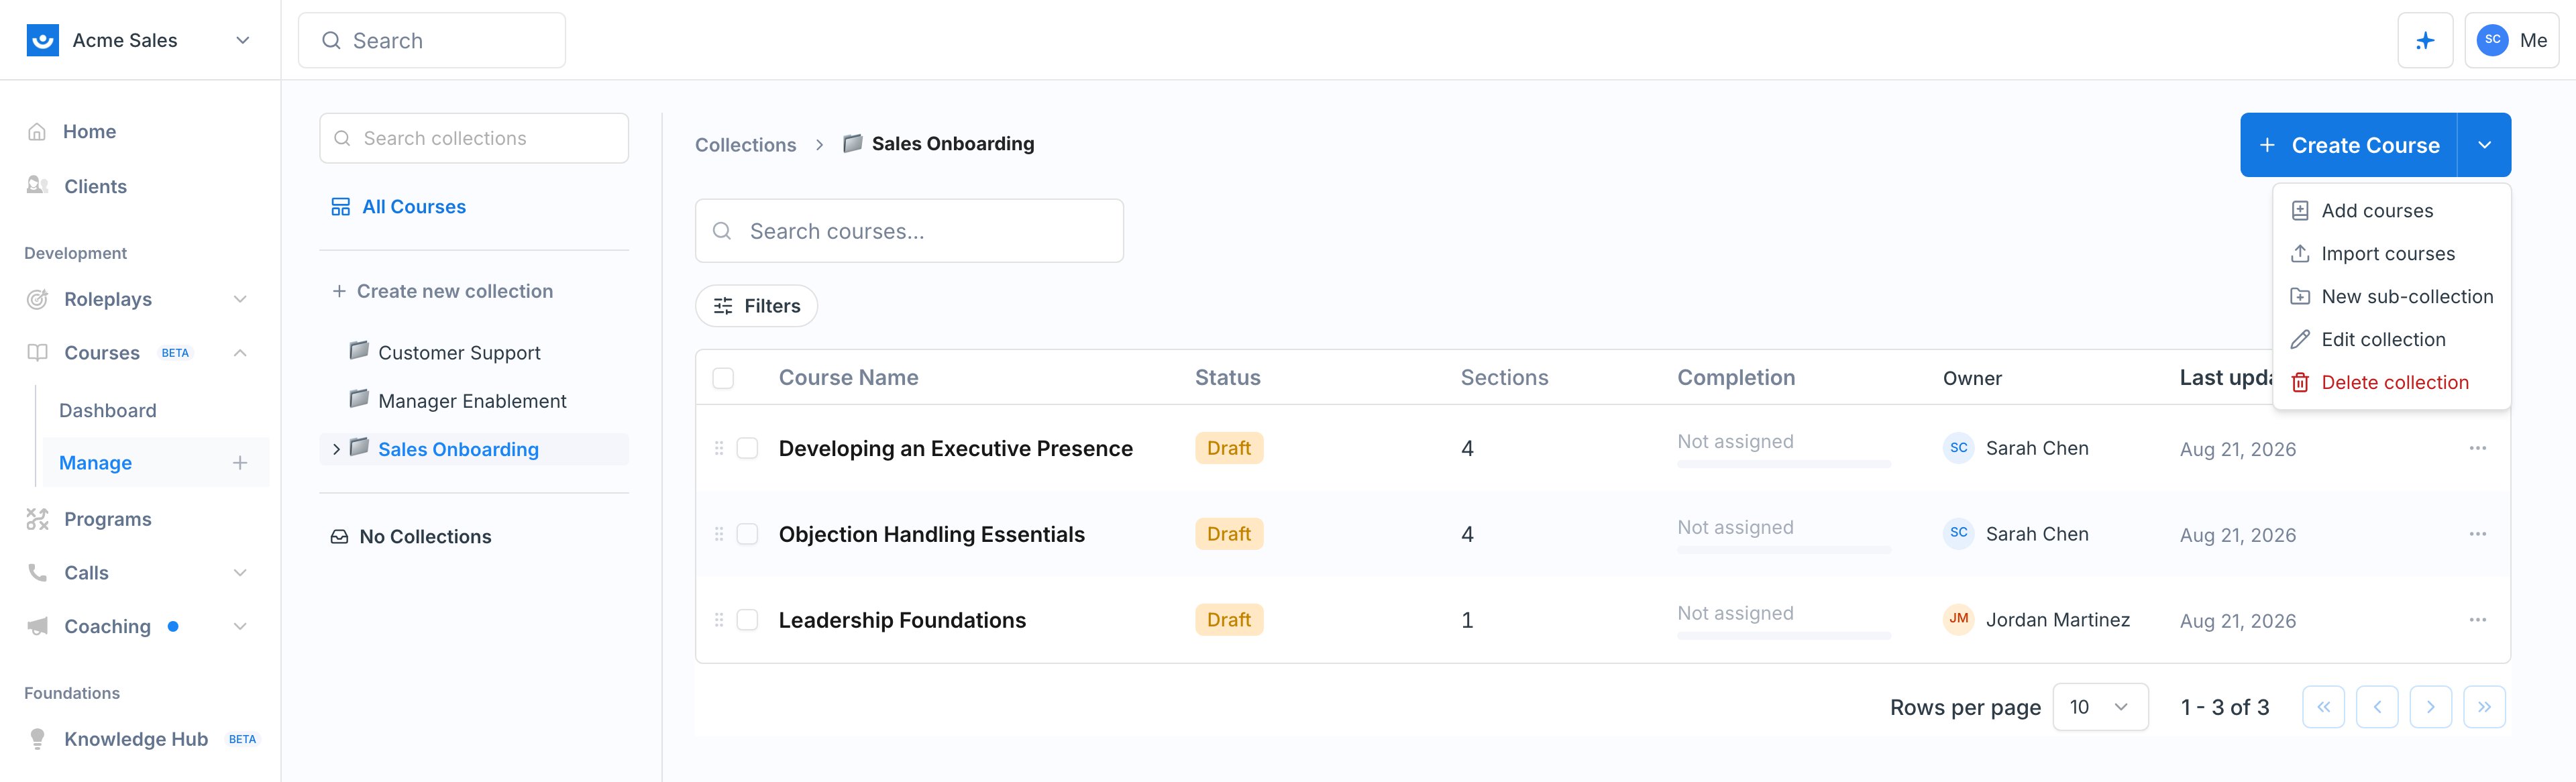Open the Dashboard sub-item
This screenshot has height=782, width=2576.
point(108,411)
